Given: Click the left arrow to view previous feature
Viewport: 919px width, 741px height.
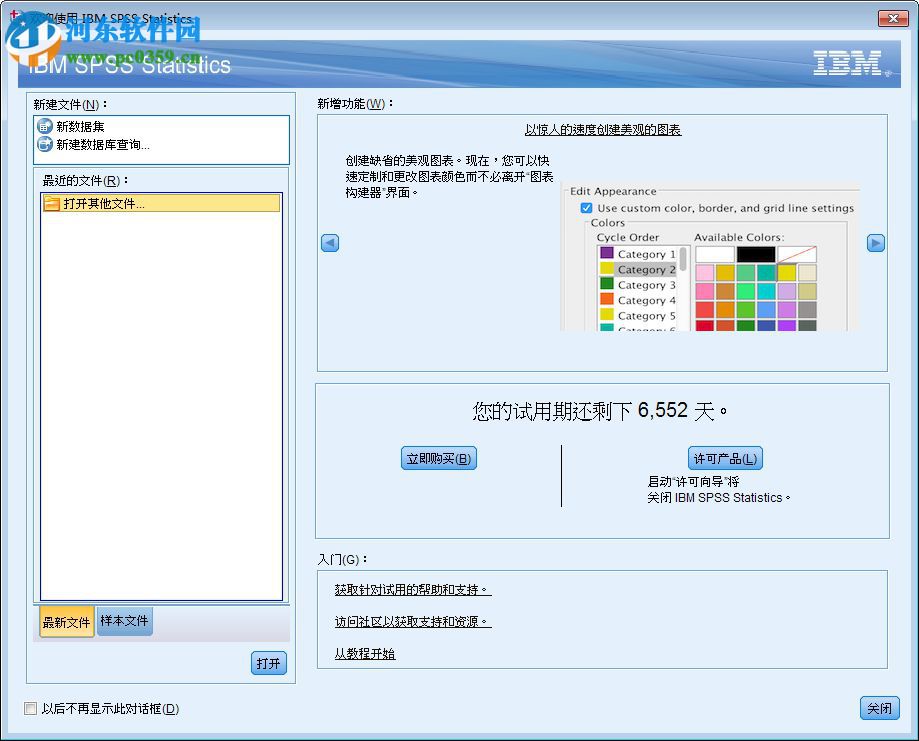Looking at the screenshot, I should [x=330, y=242].
